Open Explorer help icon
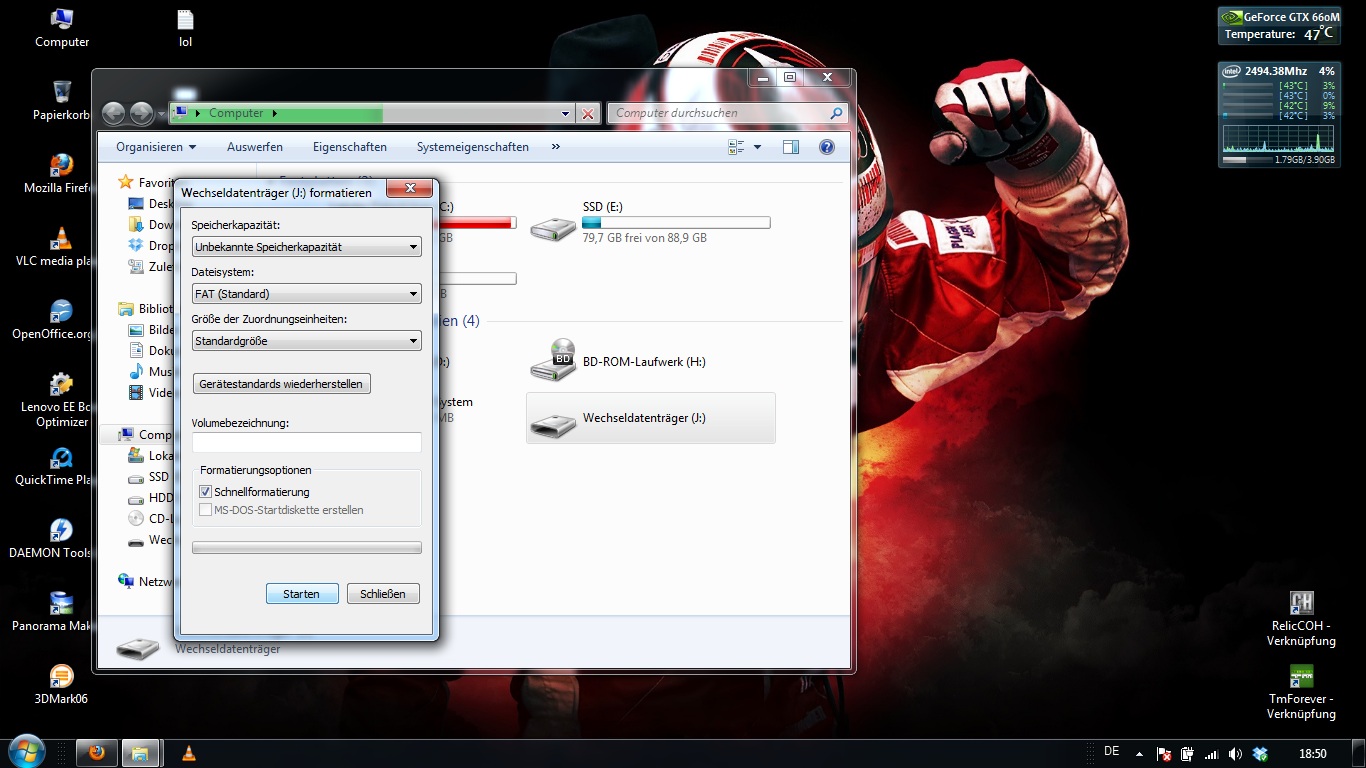The image size is (1366, 768). [827, 147]
